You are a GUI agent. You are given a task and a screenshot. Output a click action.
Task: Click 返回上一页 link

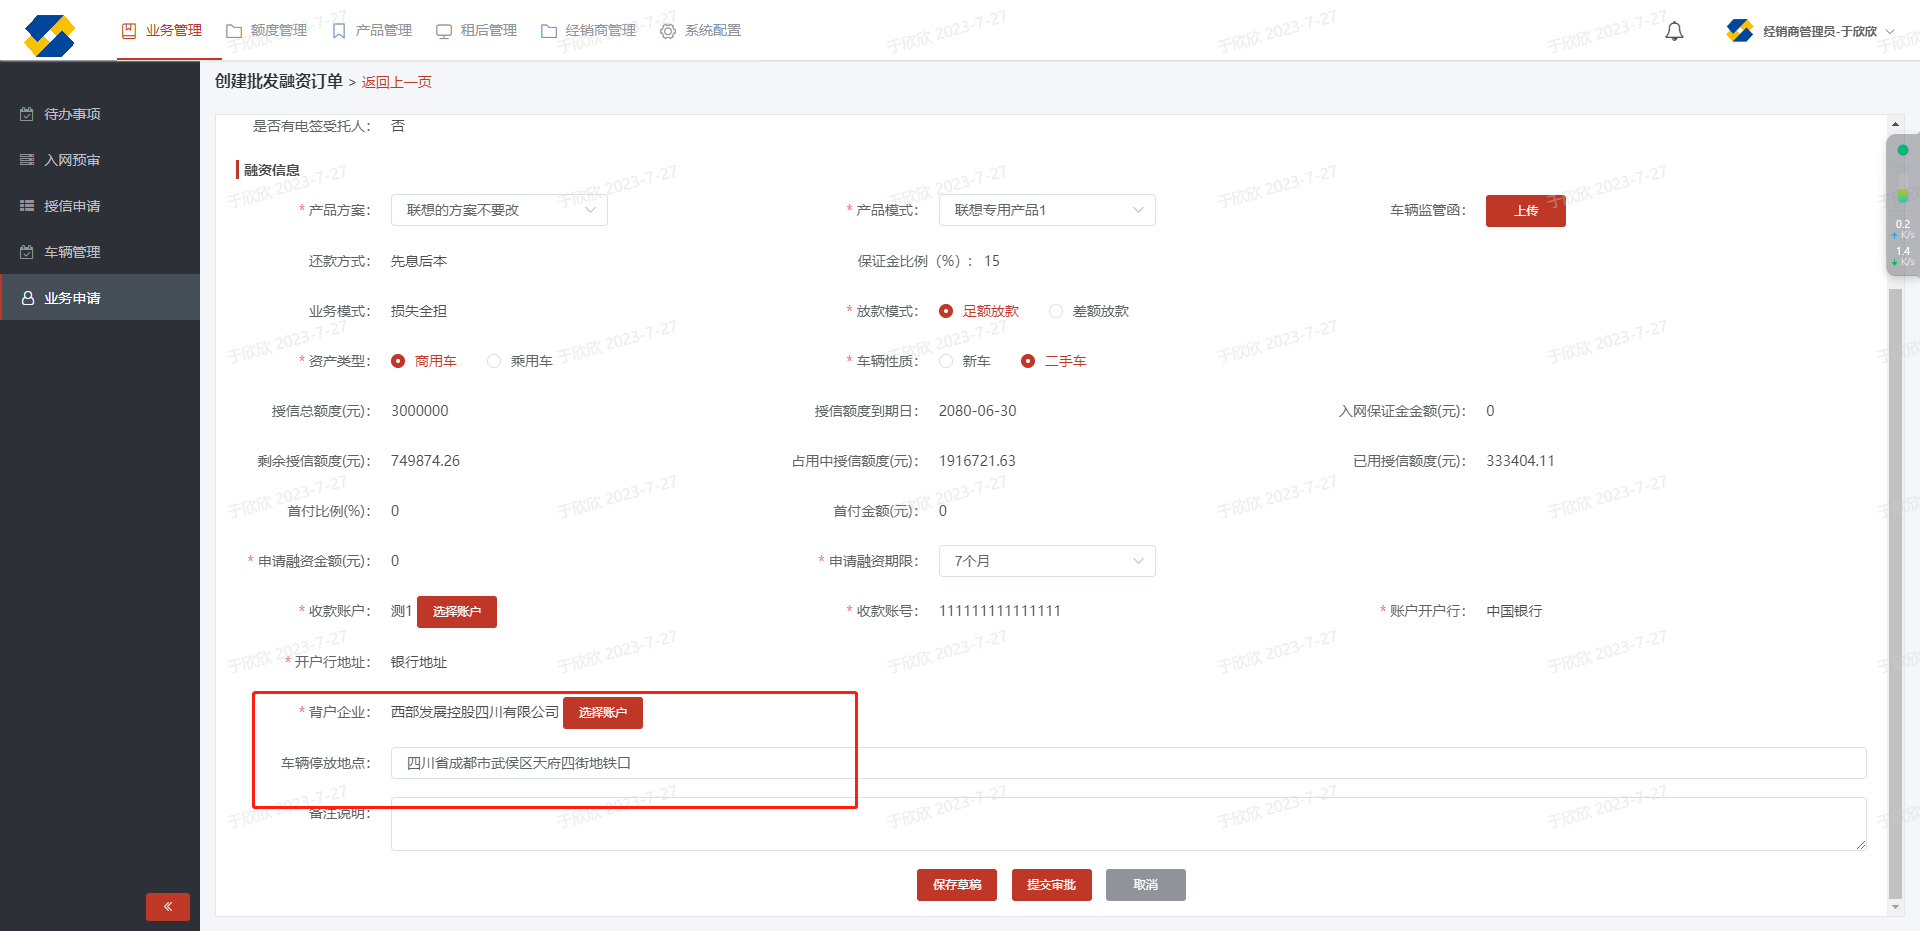pos(397,82)
